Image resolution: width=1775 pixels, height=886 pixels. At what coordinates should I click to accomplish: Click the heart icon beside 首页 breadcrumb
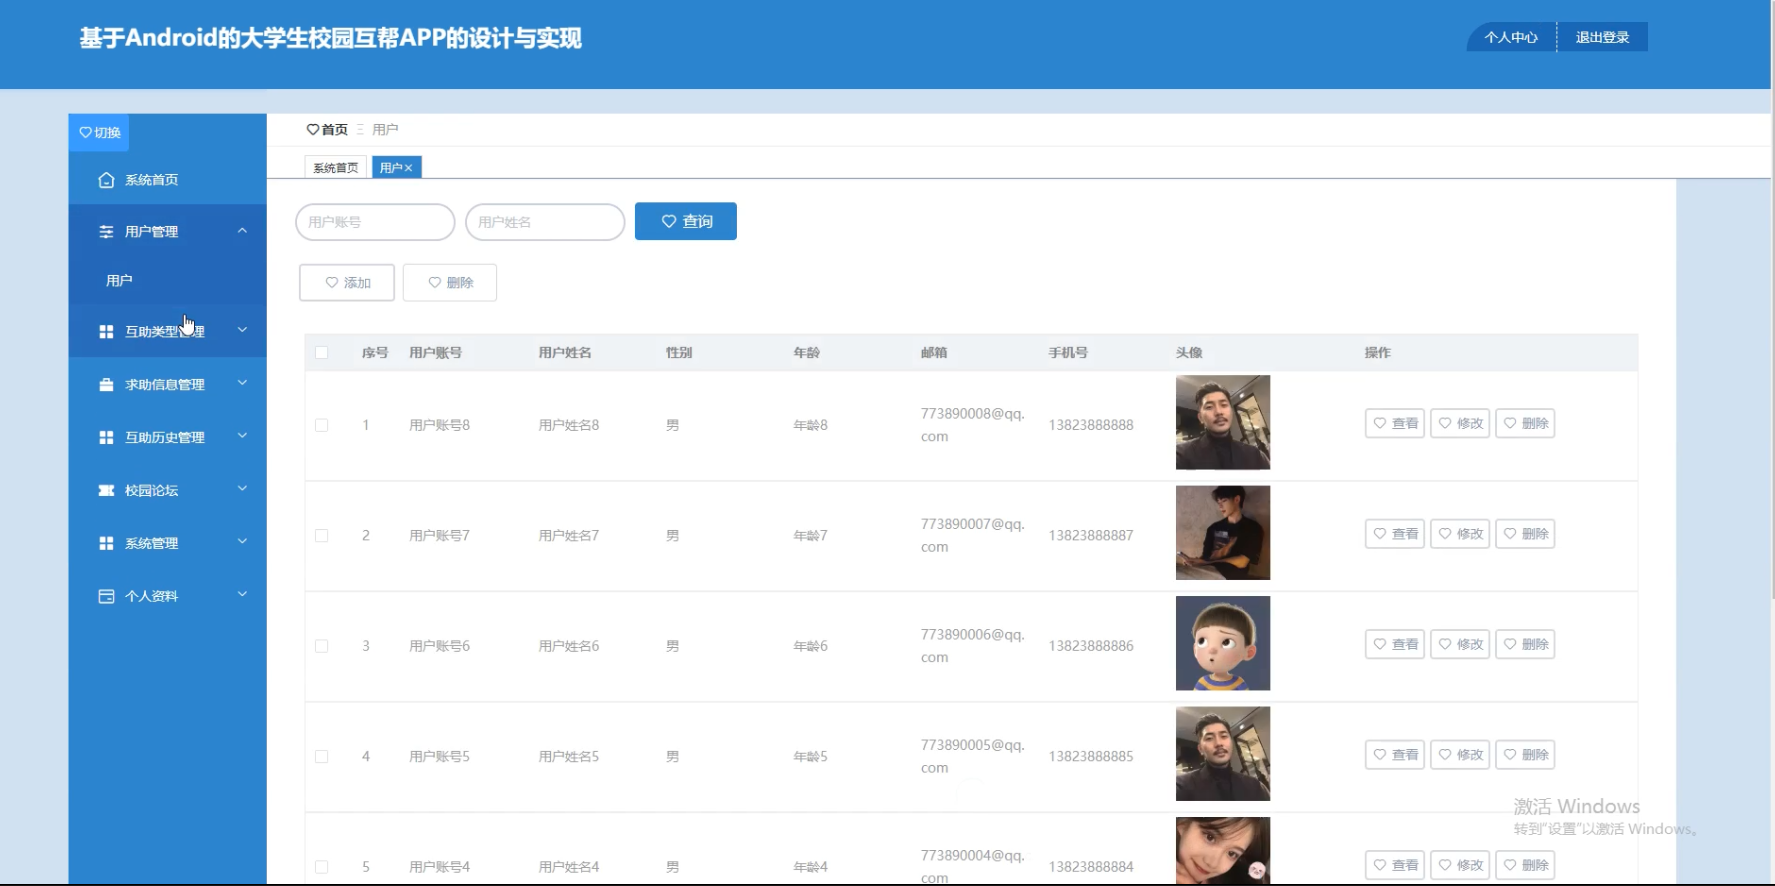click(313, 129)
